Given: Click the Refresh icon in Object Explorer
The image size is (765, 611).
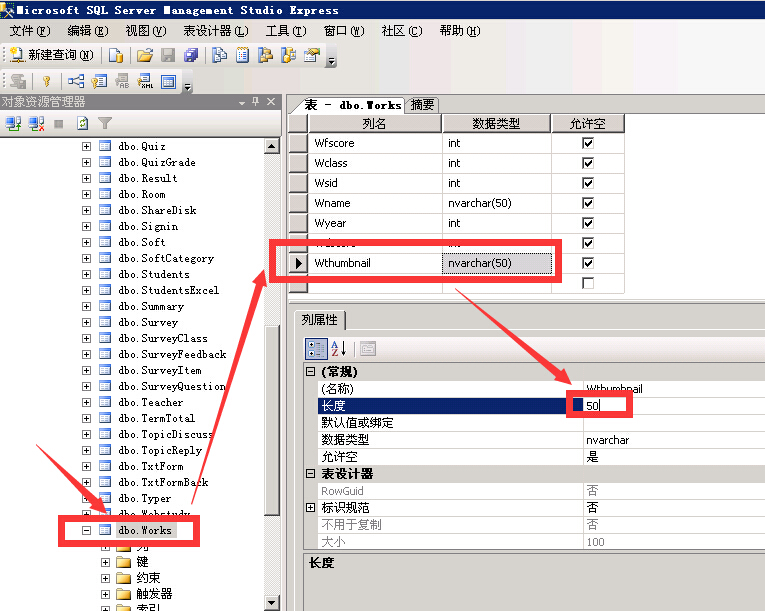Looking at the screenshot, I should pos(82,123).
